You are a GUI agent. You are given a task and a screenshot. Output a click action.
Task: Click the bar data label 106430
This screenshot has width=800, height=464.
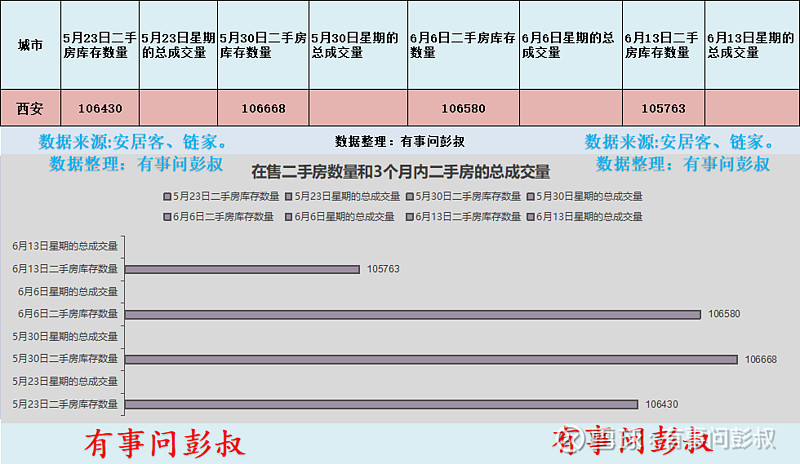(662, 404)
